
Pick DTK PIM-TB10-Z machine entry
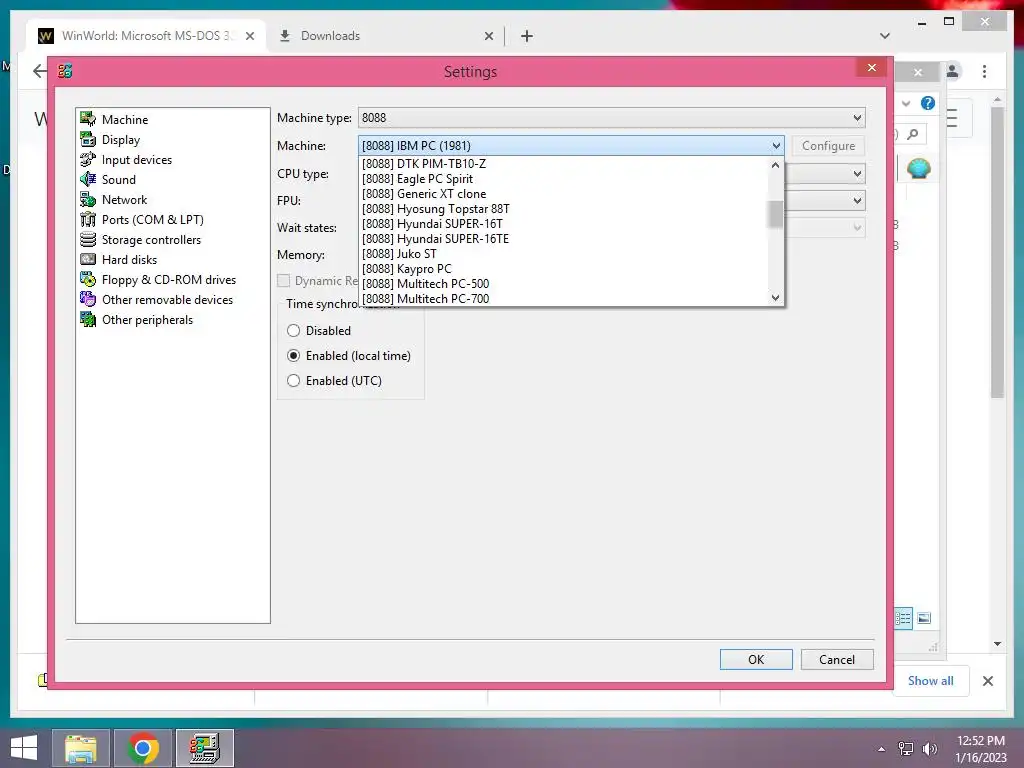tap(564, 164)
